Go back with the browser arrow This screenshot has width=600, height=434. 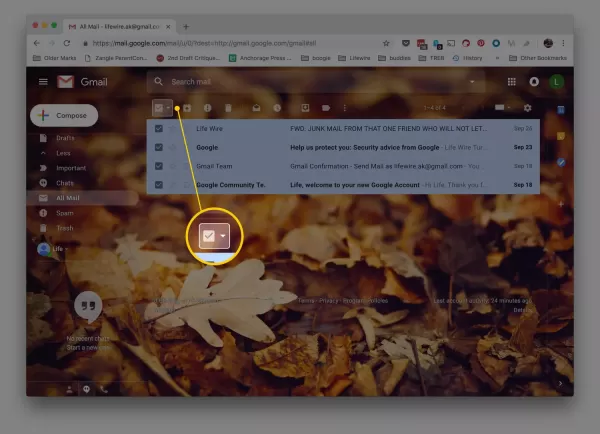point(37,43)
